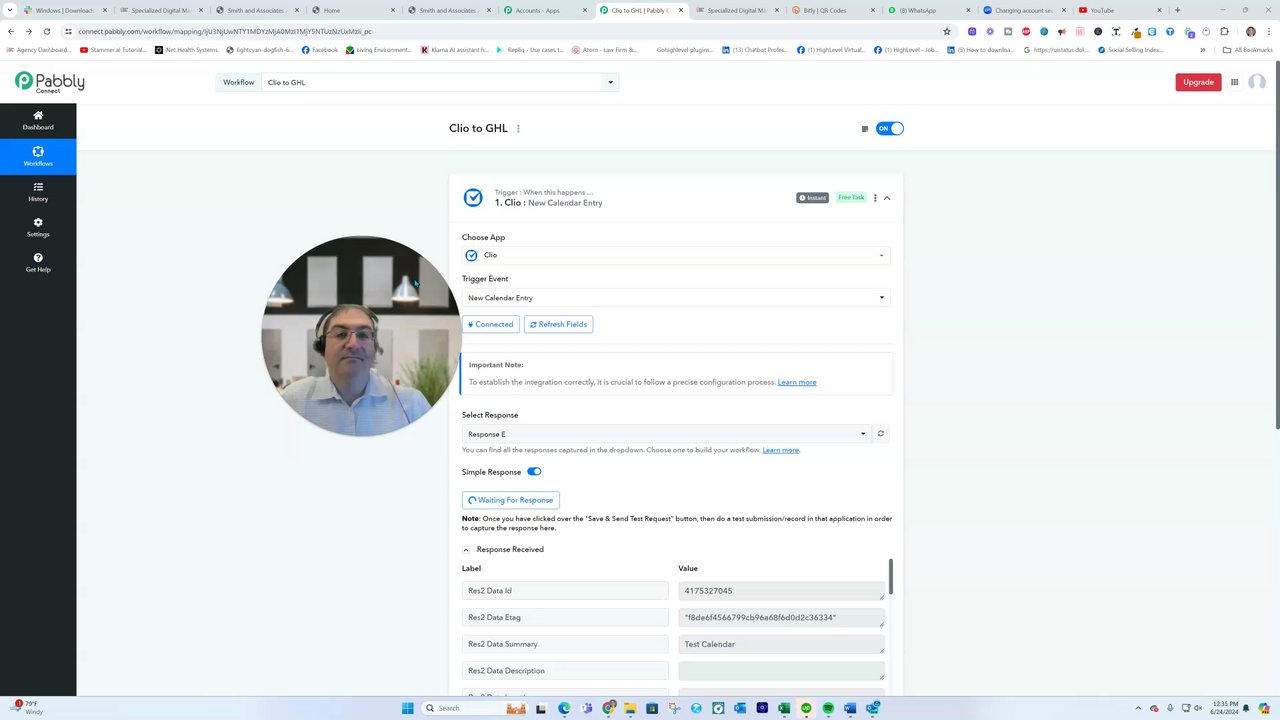Open the History sidebar icon
Screen dimensions: 1280x720
tap(38, 191)
